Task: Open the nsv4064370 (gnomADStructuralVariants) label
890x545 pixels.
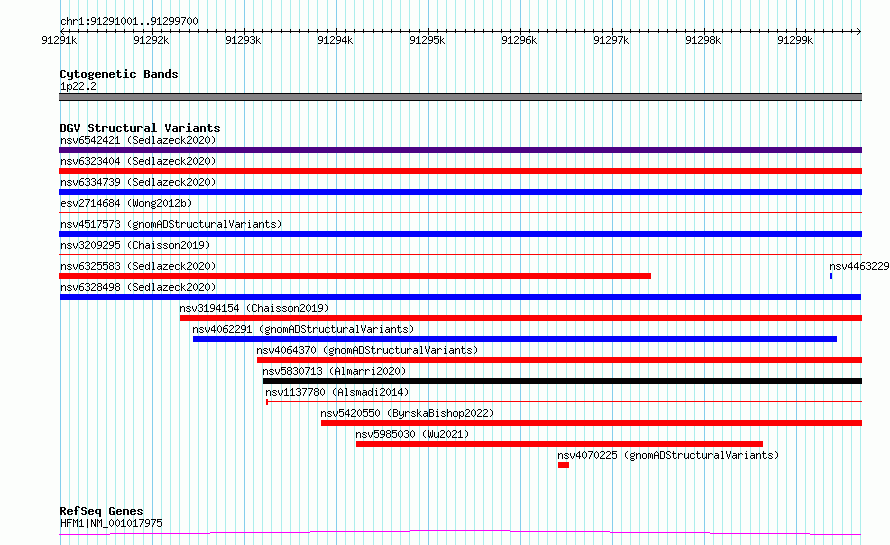Action: pyautogui.click(x=367, y=350)
